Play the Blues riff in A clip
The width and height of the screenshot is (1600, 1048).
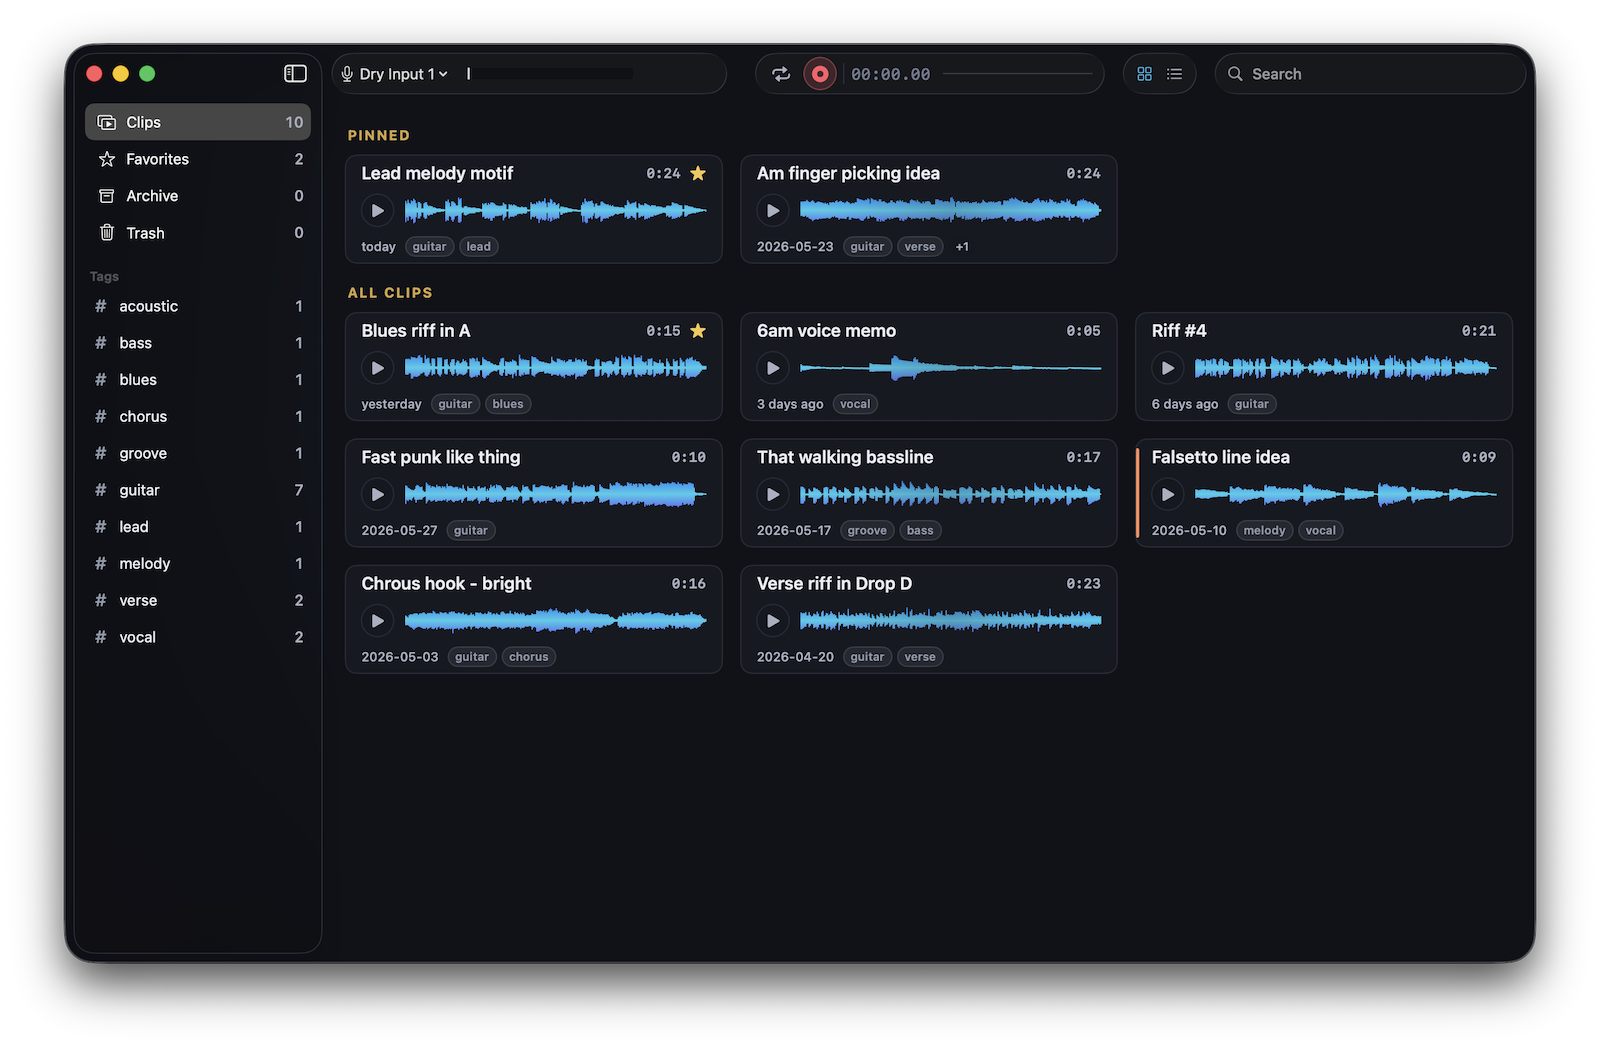click(x=377, y=368)
